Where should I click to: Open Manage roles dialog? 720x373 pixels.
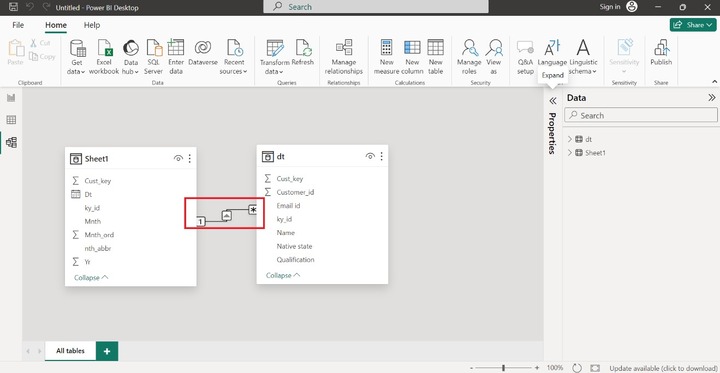click(469, 57)
